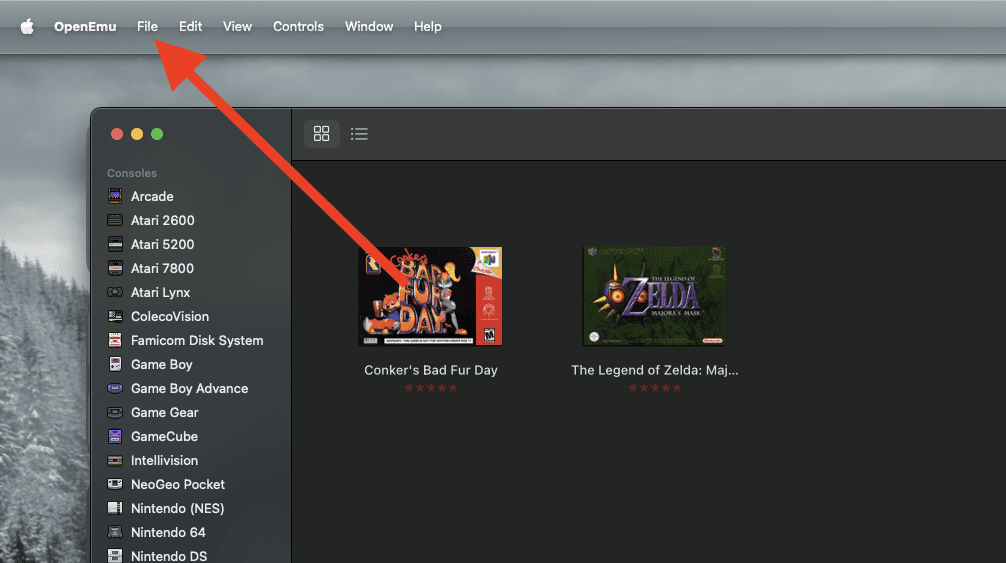Click the Atari Lynx console icon
The width and height of the screenshot is (1006, 563).
click(x=115, y=292)
